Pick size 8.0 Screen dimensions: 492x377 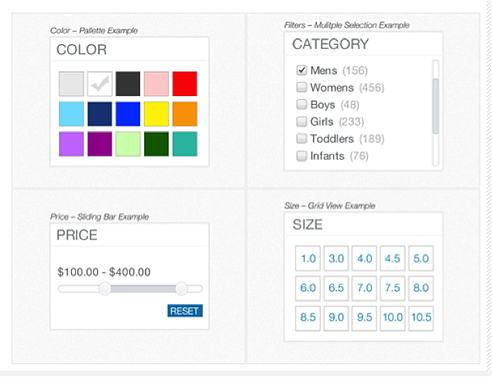click(x=421, y=288)
